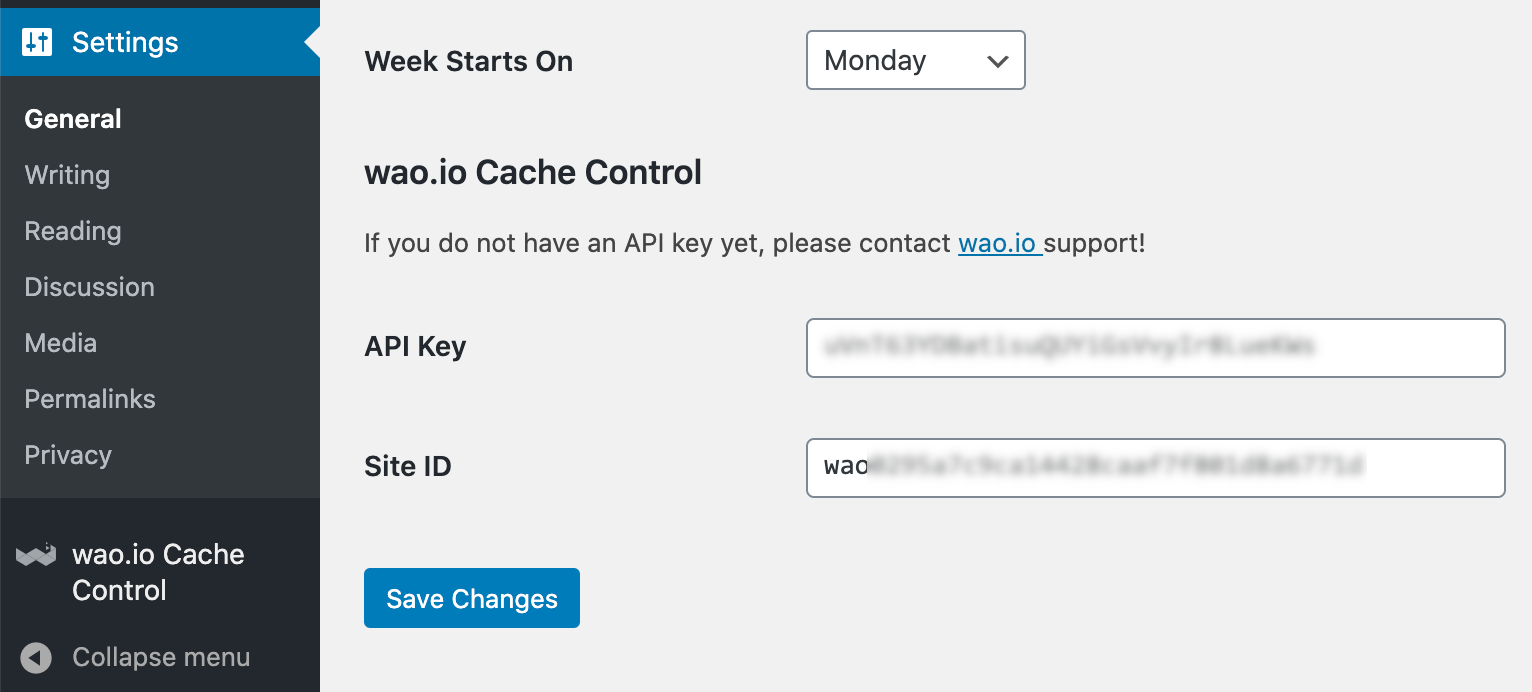Open the Week Starts On dropdown

915,61
